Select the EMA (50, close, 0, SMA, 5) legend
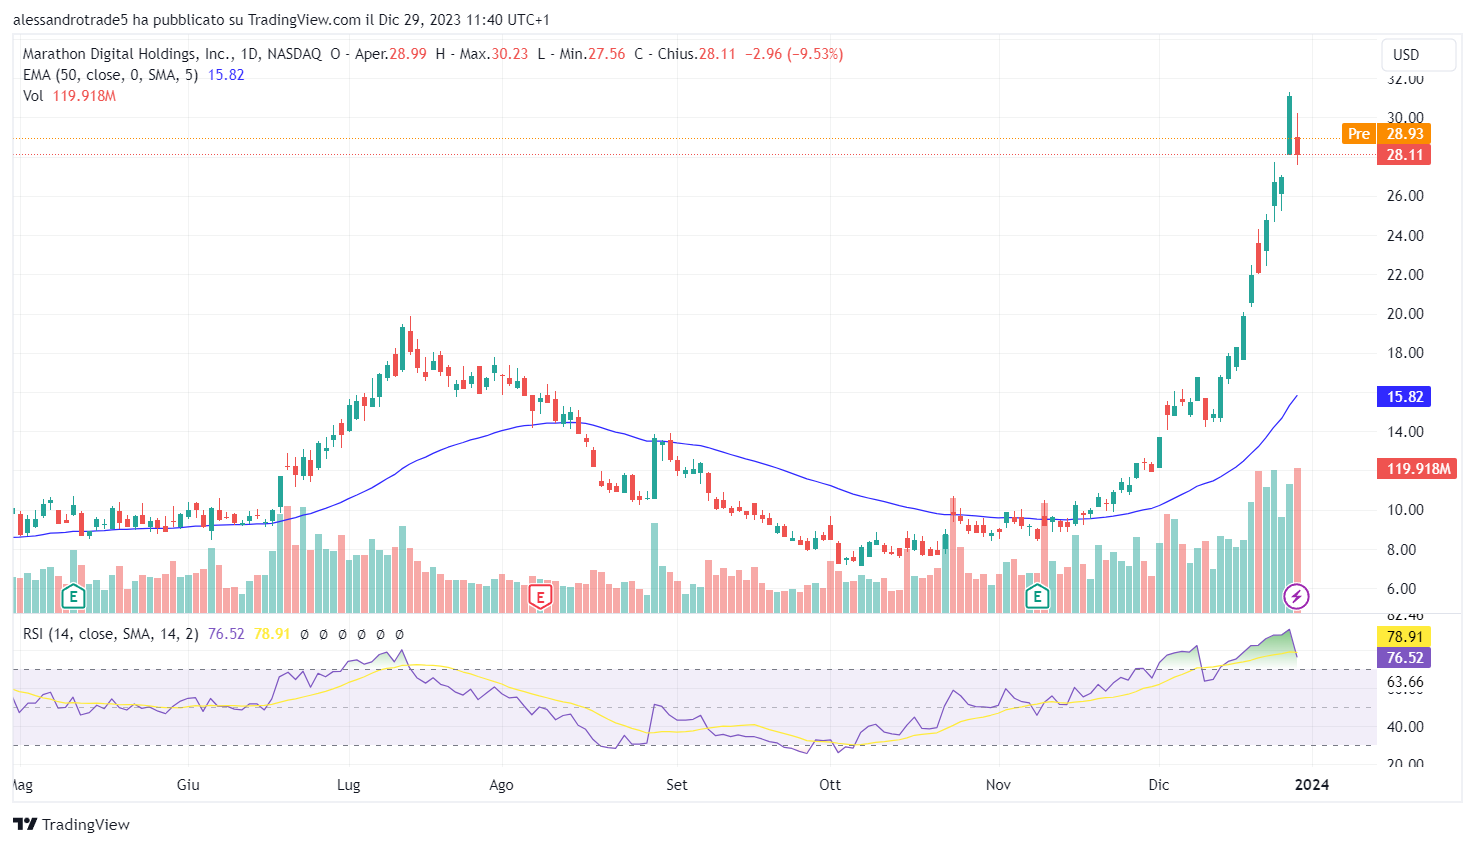This screenshot has height=846, width=1475. click(110, 75)
